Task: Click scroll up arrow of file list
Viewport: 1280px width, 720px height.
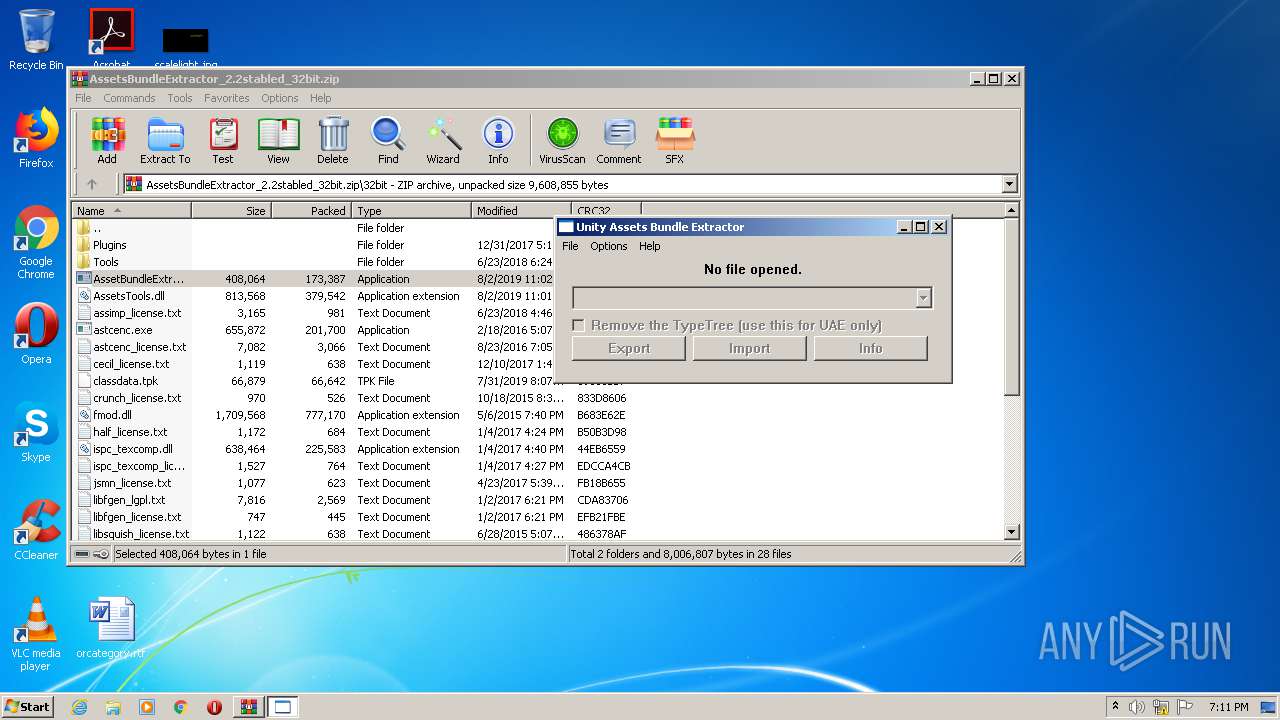Action: pos(1011,211)
